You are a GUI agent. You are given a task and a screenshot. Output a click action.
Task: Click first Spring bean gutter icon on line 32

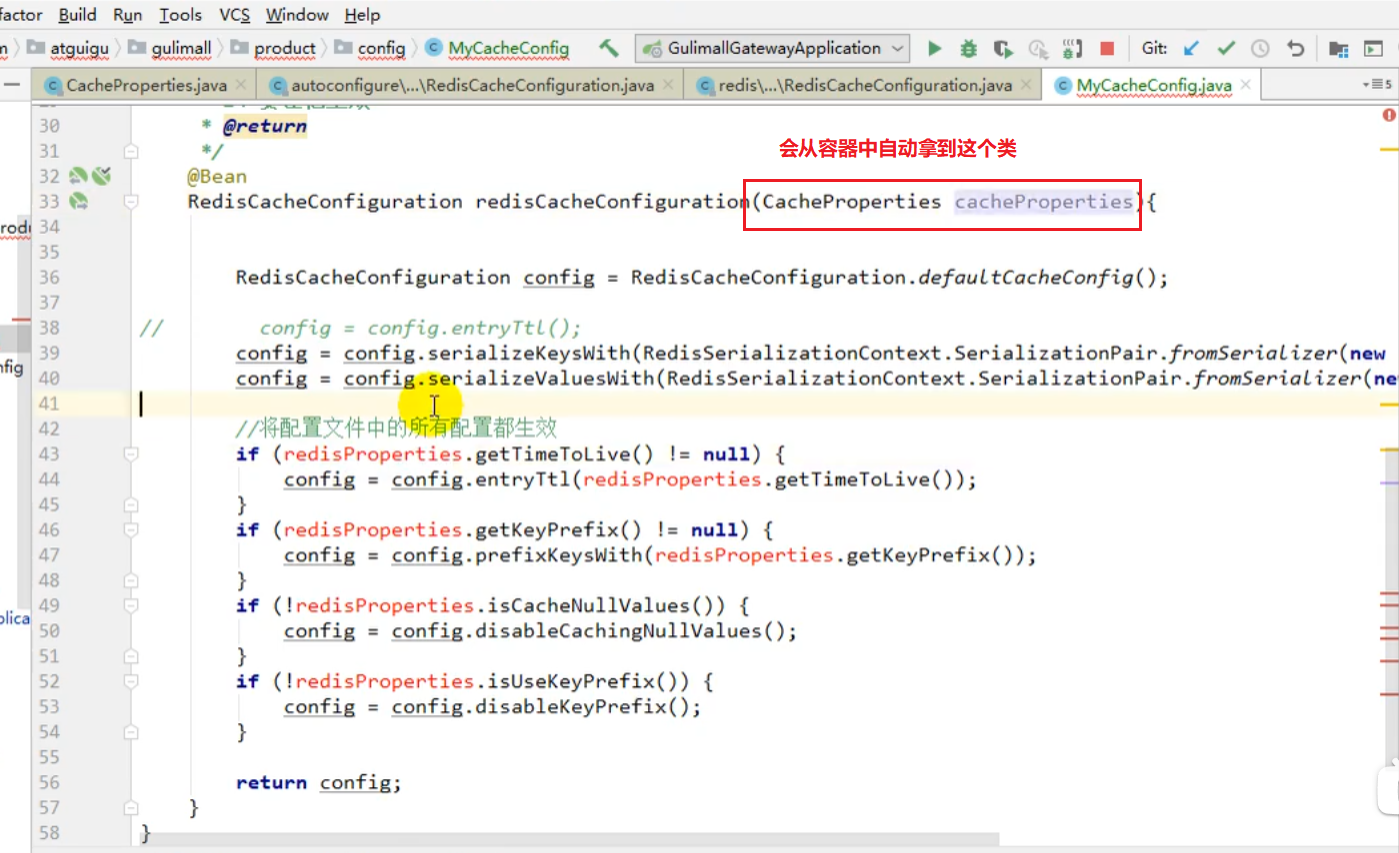click(x=78, y=176)
